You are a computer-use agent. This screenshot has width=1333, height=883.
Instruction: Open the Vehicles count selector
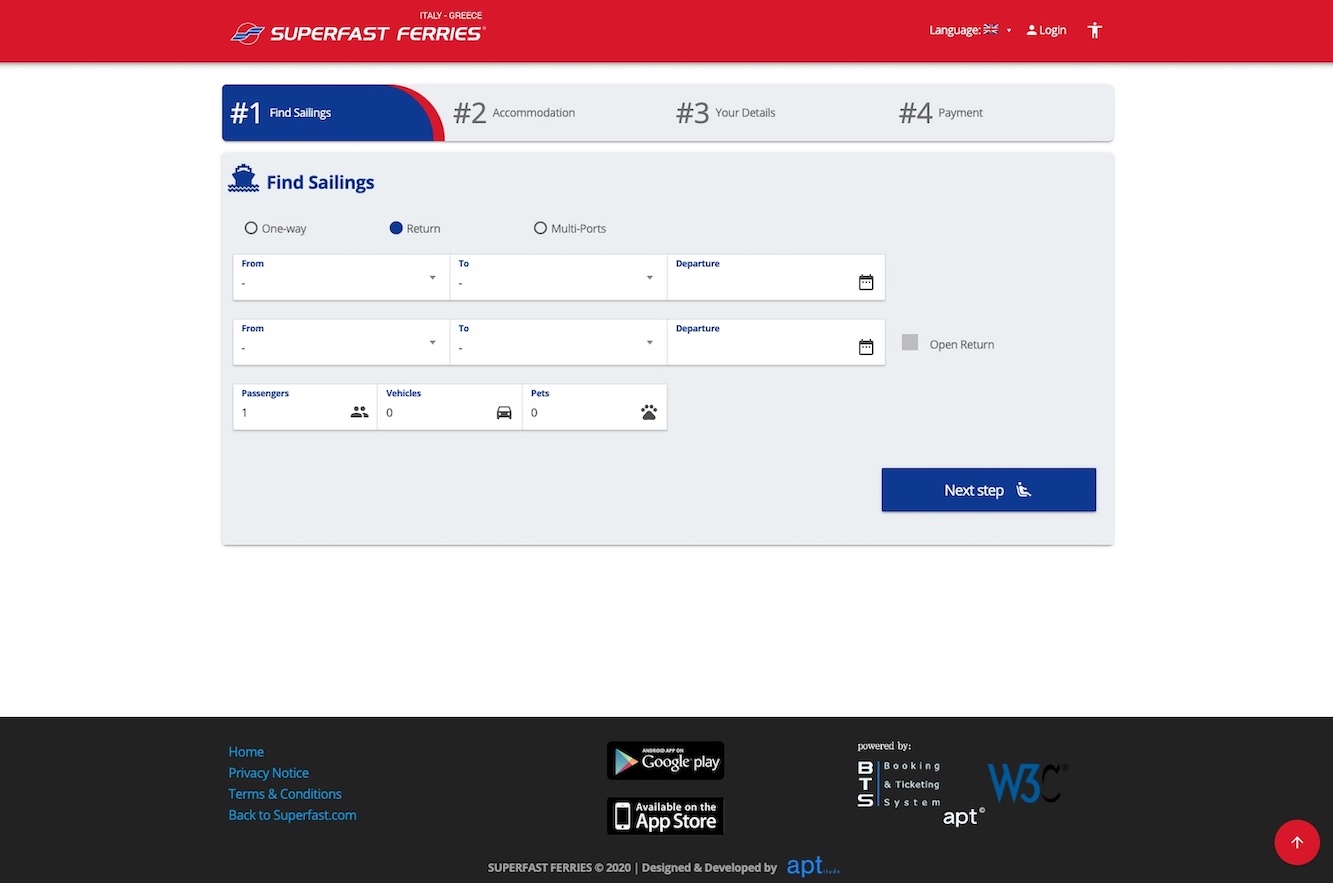[x=450, y=407]
